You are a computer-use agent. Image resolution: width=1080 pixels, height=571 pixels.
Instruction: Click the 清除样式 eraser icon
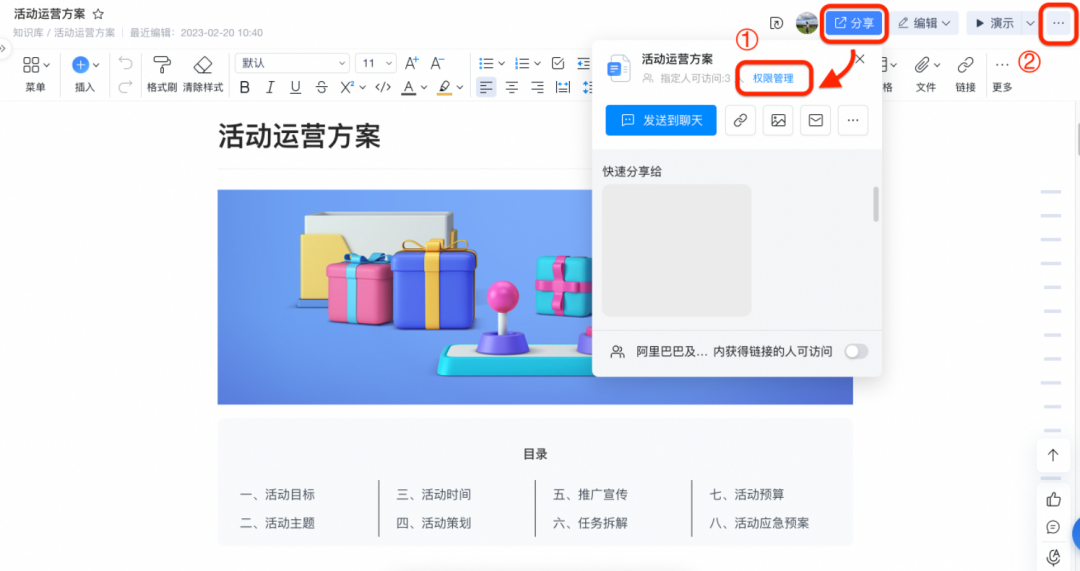[x=203, y=65]
